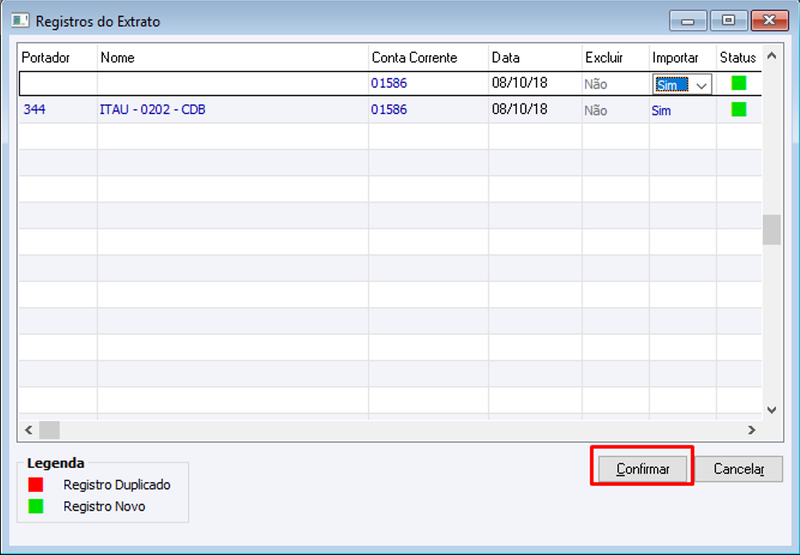800x555 pixels.
Task: Click red Registro Duplicado legend swatch
Action: tap(36, 484)
